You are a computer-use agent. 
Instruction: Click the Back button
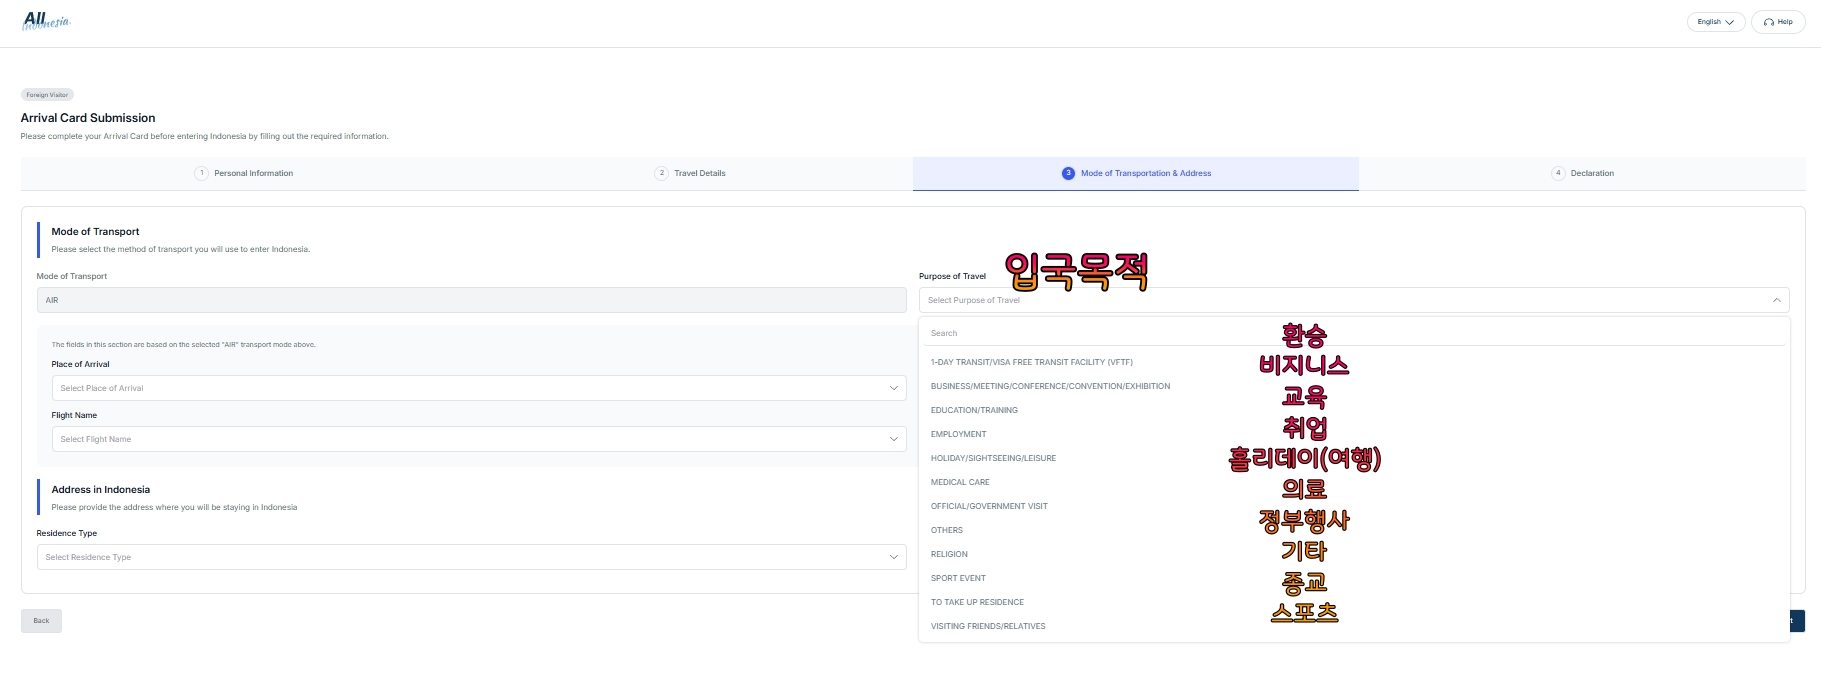(41, 621)
